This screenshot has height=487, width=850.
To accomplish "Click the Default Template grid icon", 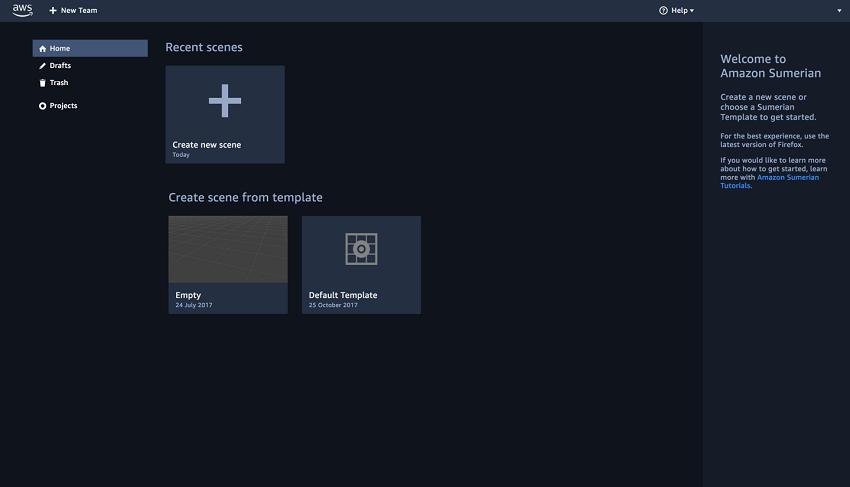I will pyautogui.click(x=361, y=249).
